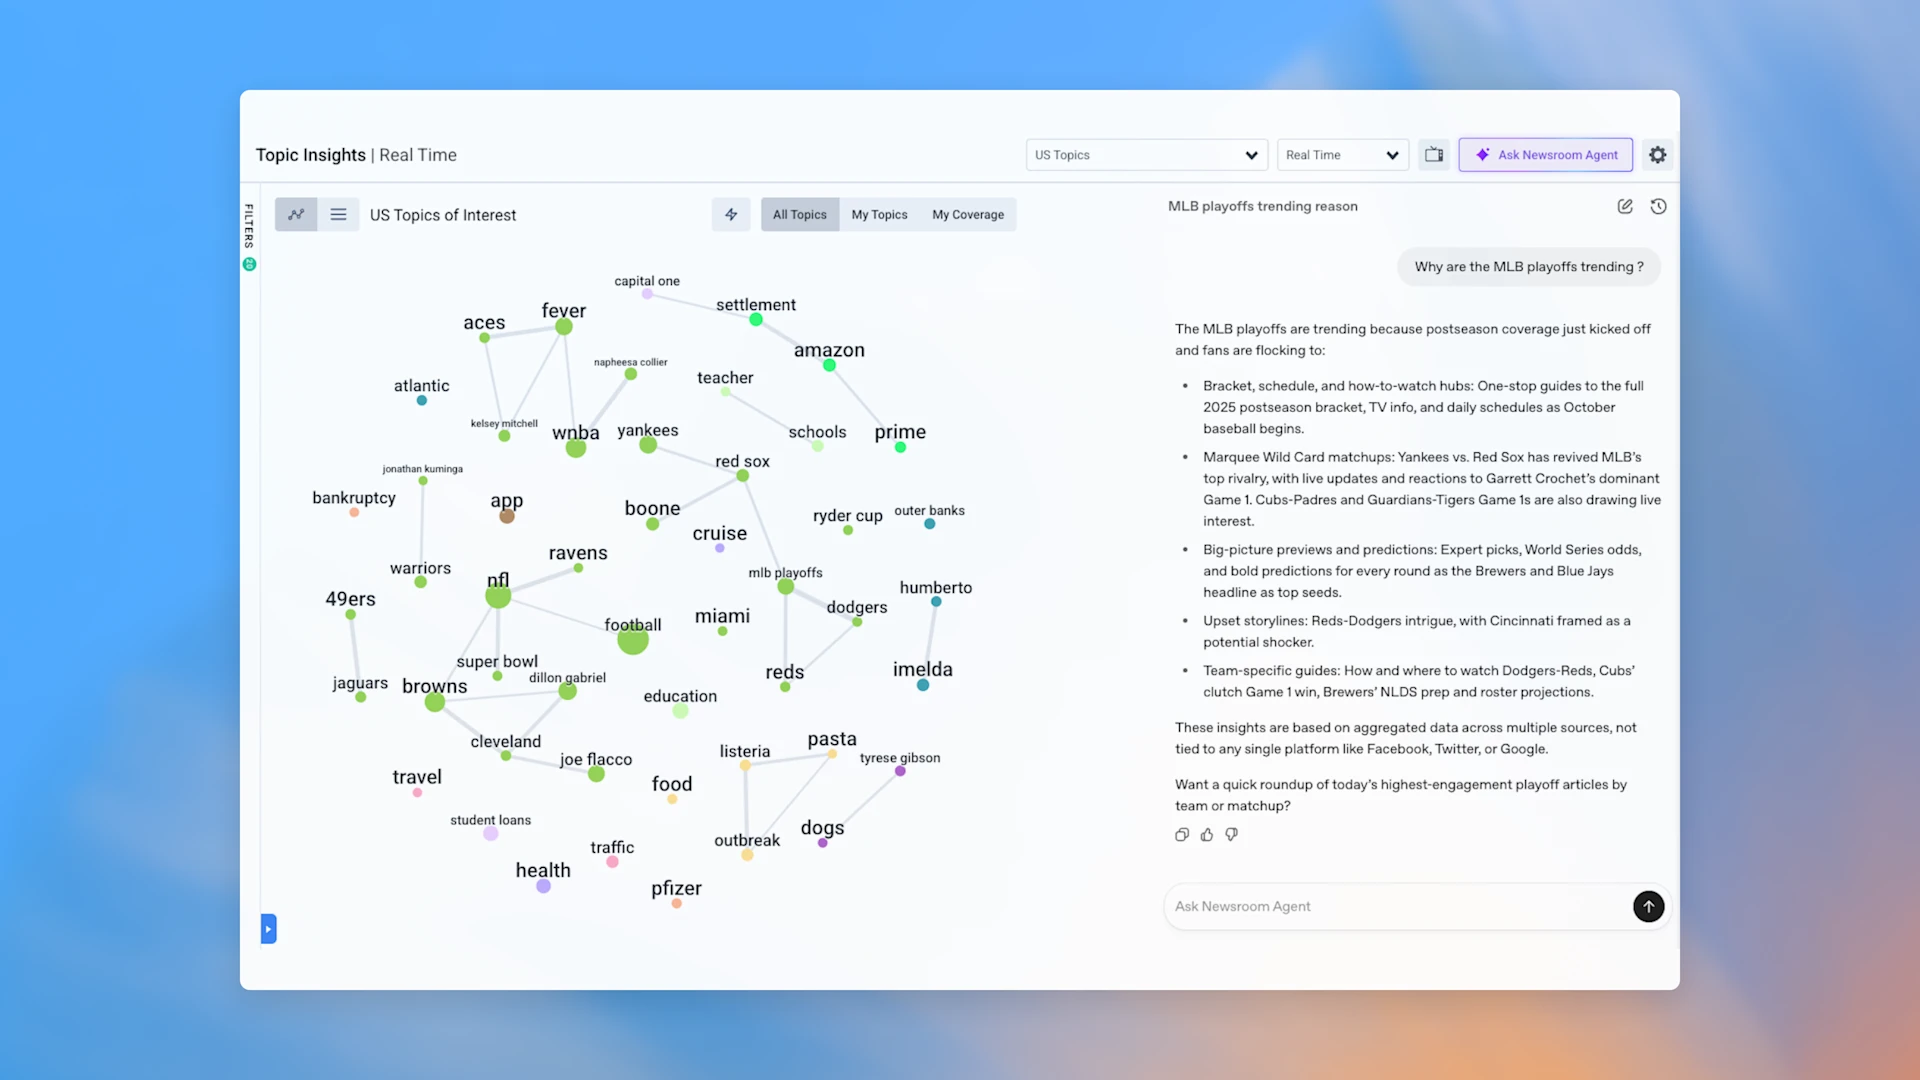Image resolution: width=1920 pixels, height=1080 pixels.
Task: Open the settings gear
Action: pyautogui.click(x=1657, y=155)
